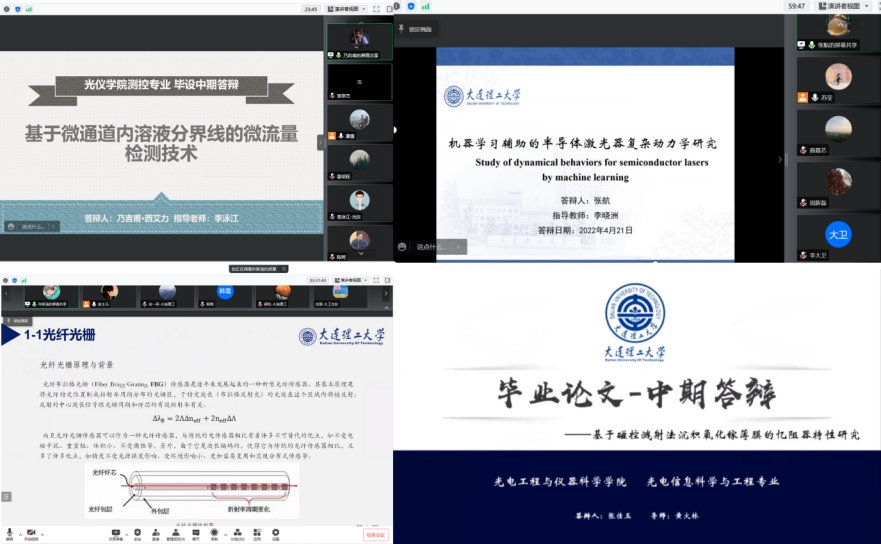Screen dimensions: 881x544
Task: Click the green signal icon in bottom-left meeting
Action: tap(24, 280)
